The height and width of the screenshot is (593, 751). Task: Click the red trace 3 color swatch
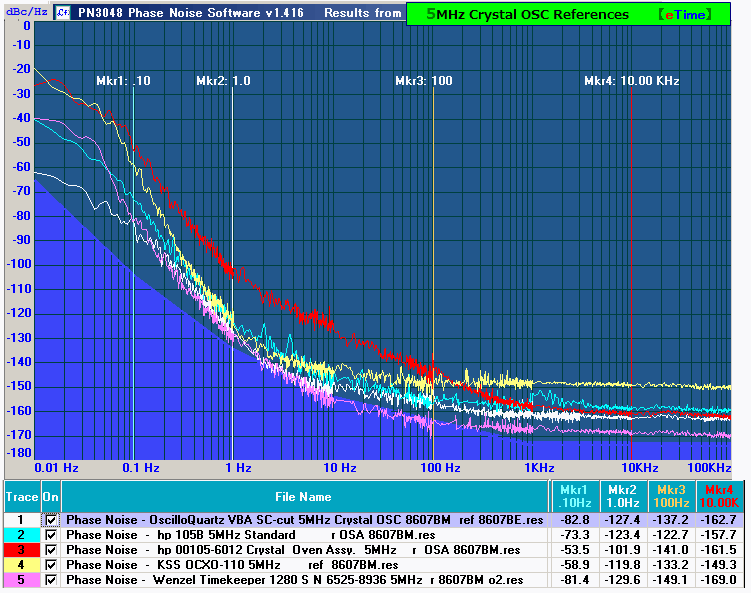21,550
